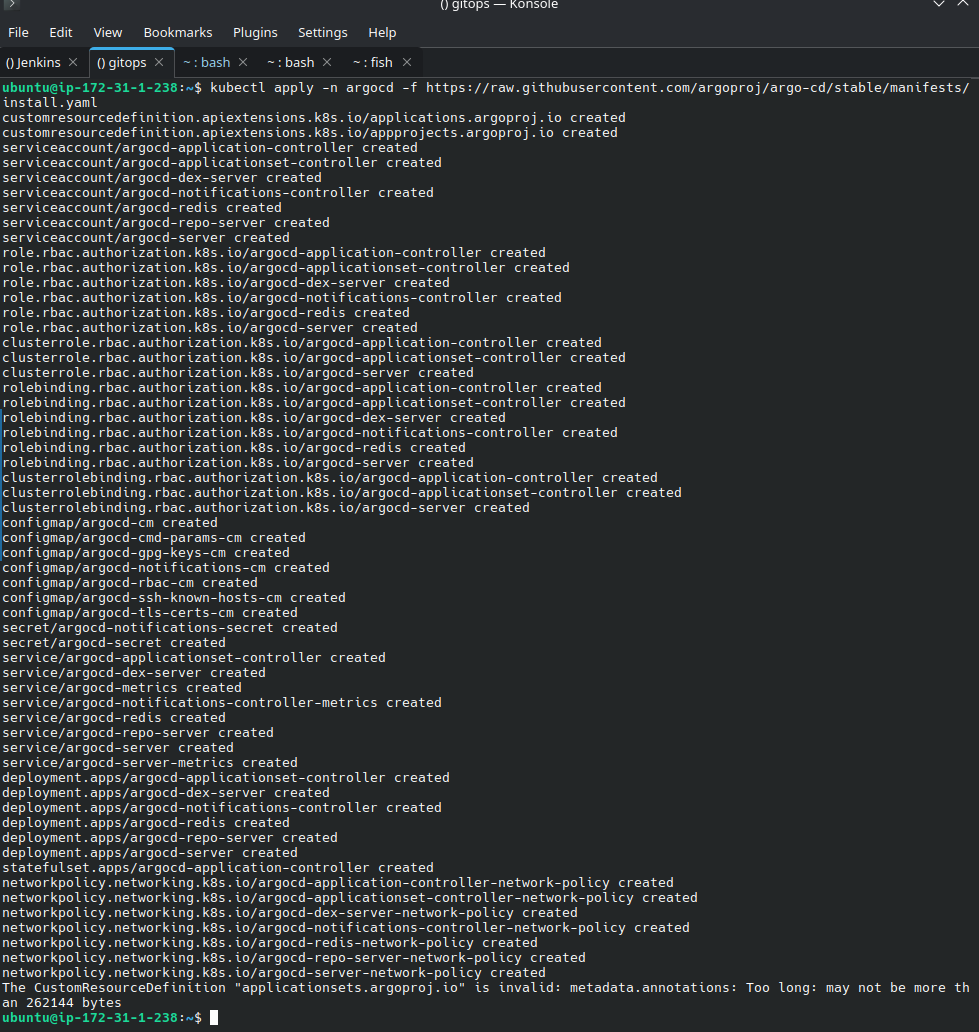The width and height of the screenshot is (979, 1032).
Task: Click the "statefulset.apps/argocd-application-controller created" line
Action: point(218,868)
